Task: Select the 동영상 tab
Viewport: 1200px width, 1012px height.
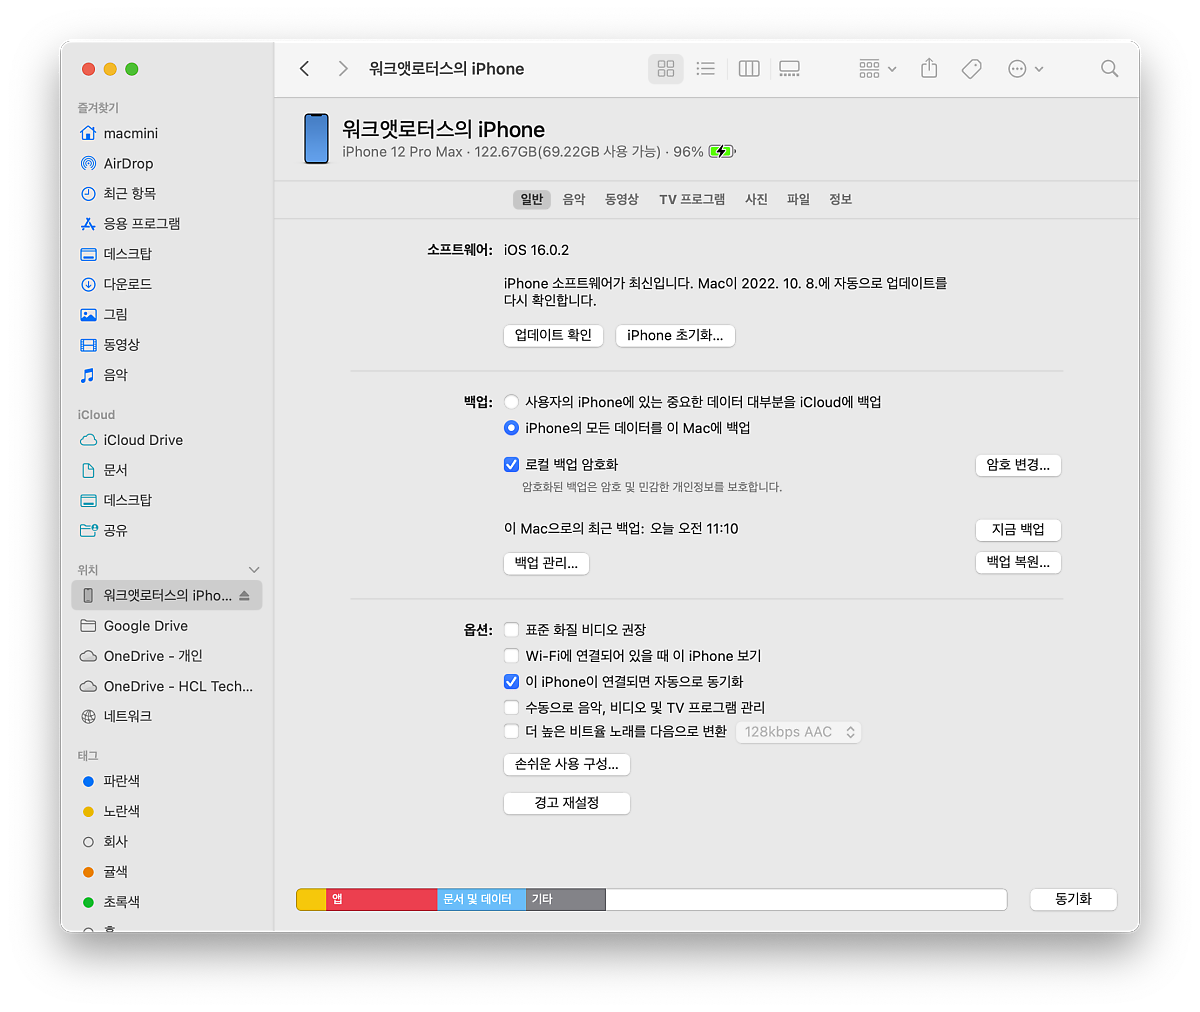Action: [x=622, y=199]
